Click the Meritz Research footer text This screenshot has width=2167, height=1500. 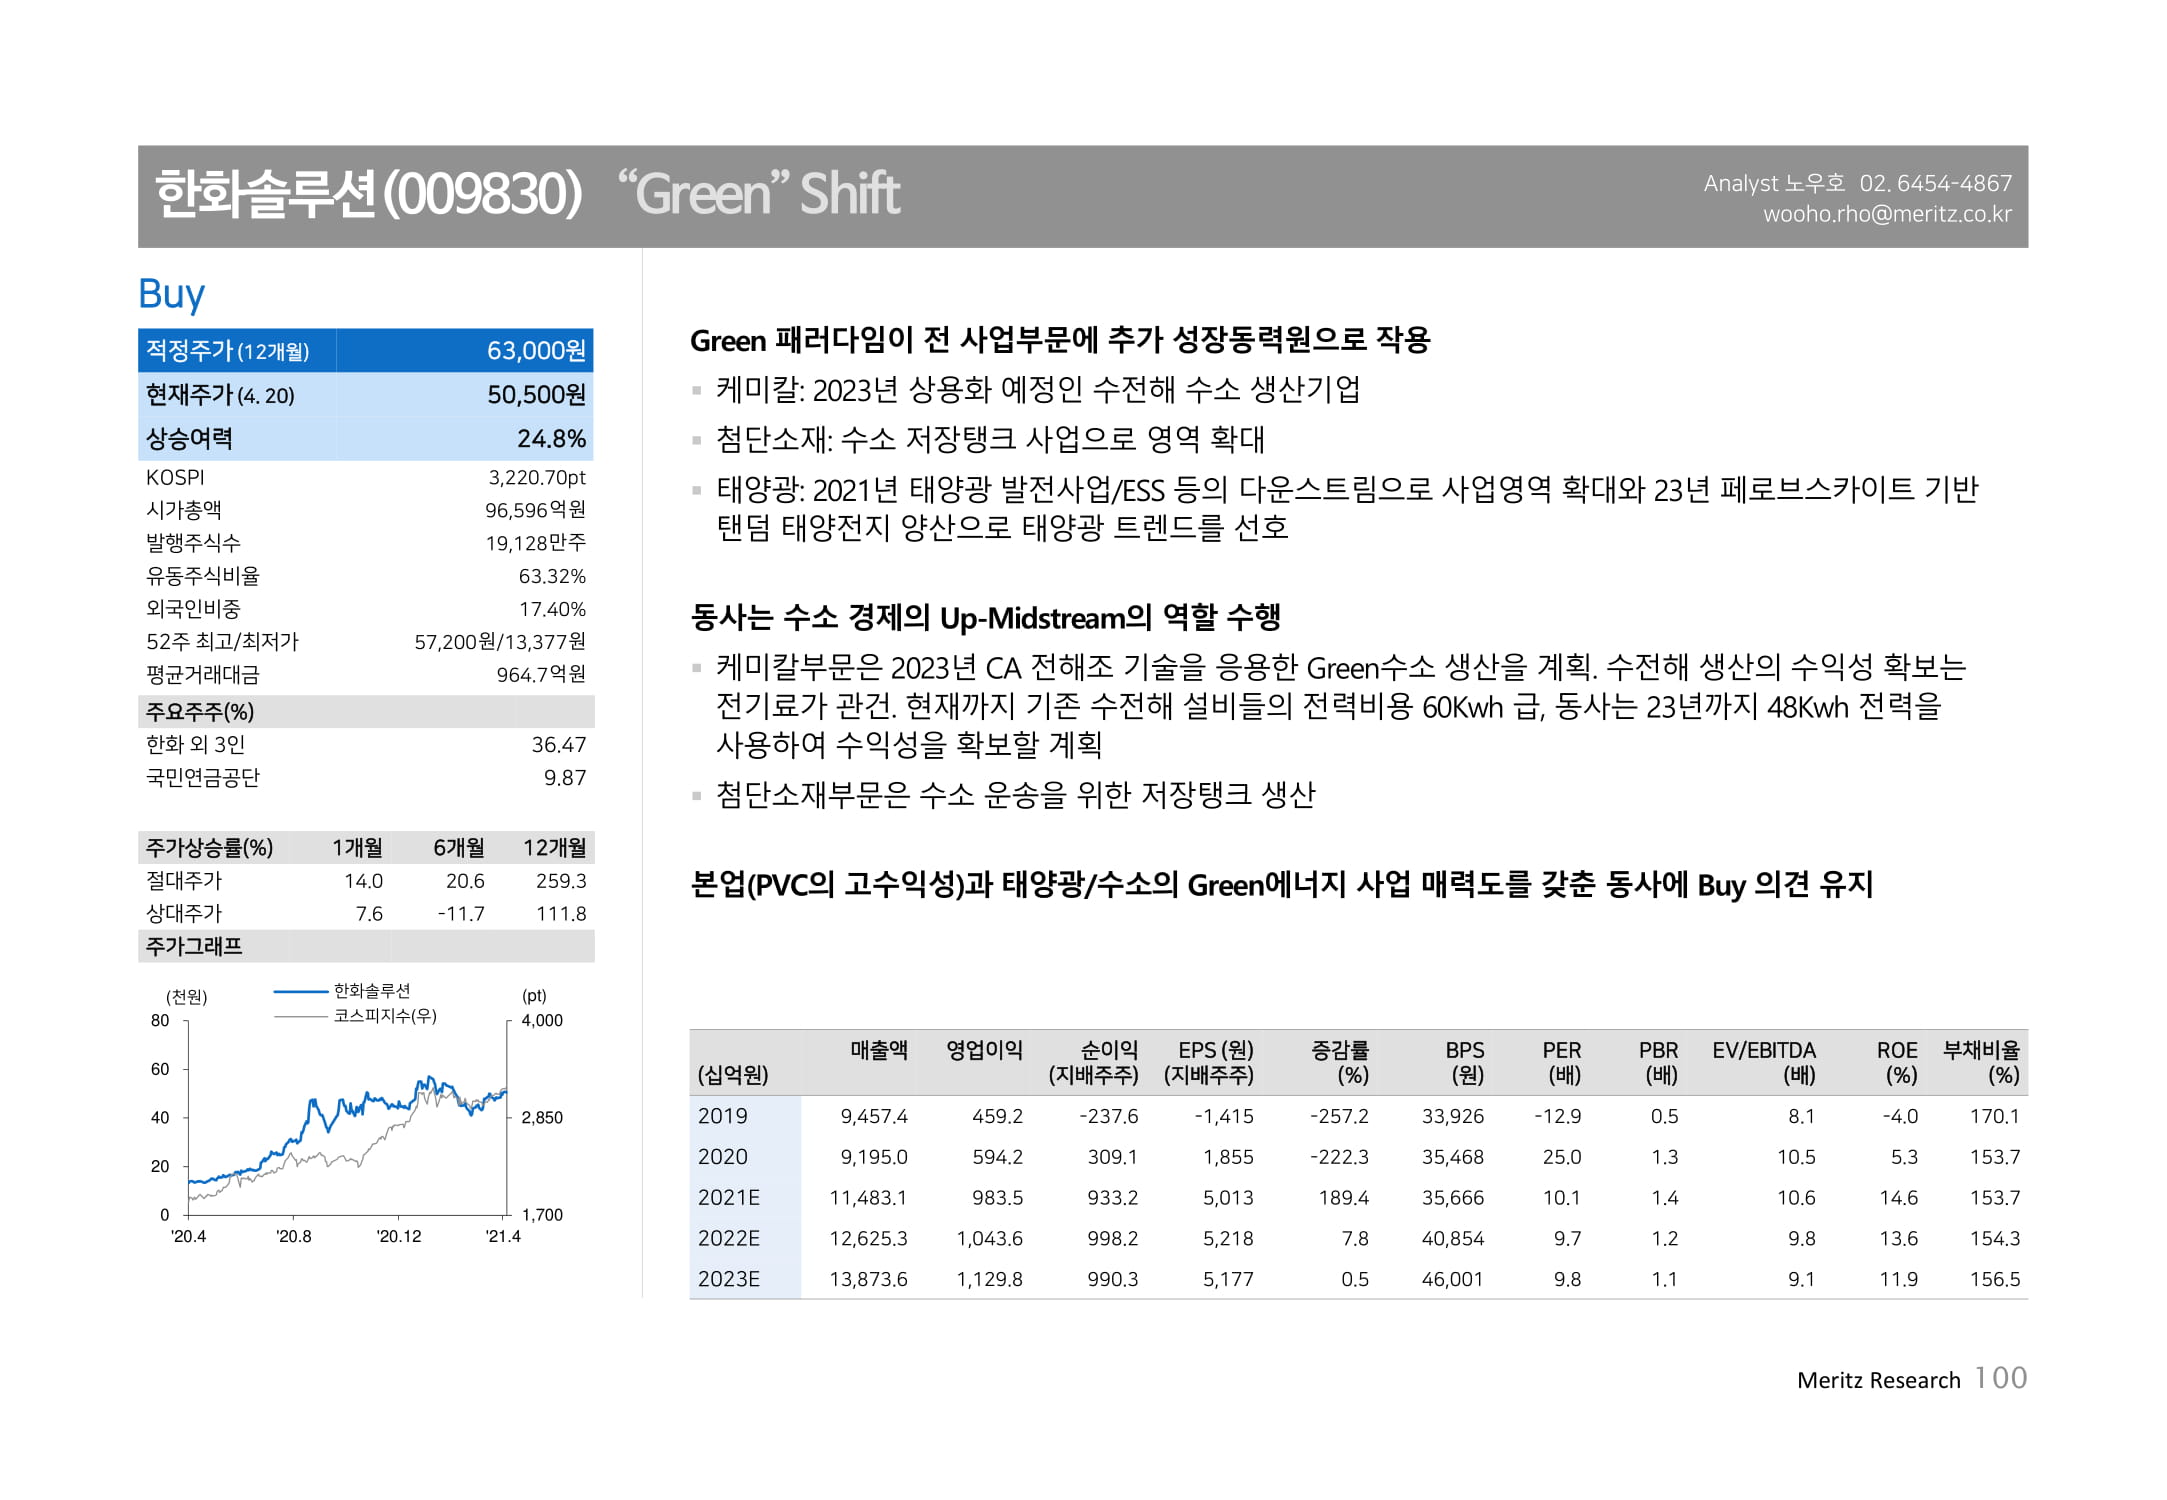pos(1878,1381)
